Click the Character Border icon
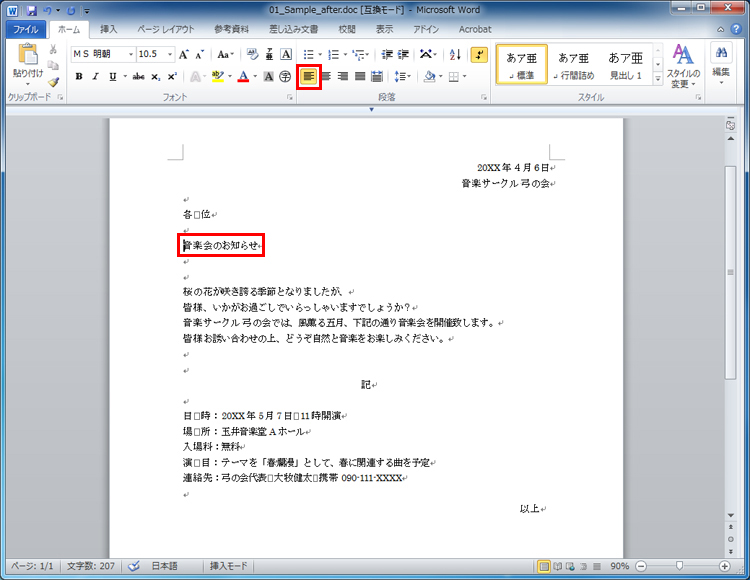 tap(286, 55)
